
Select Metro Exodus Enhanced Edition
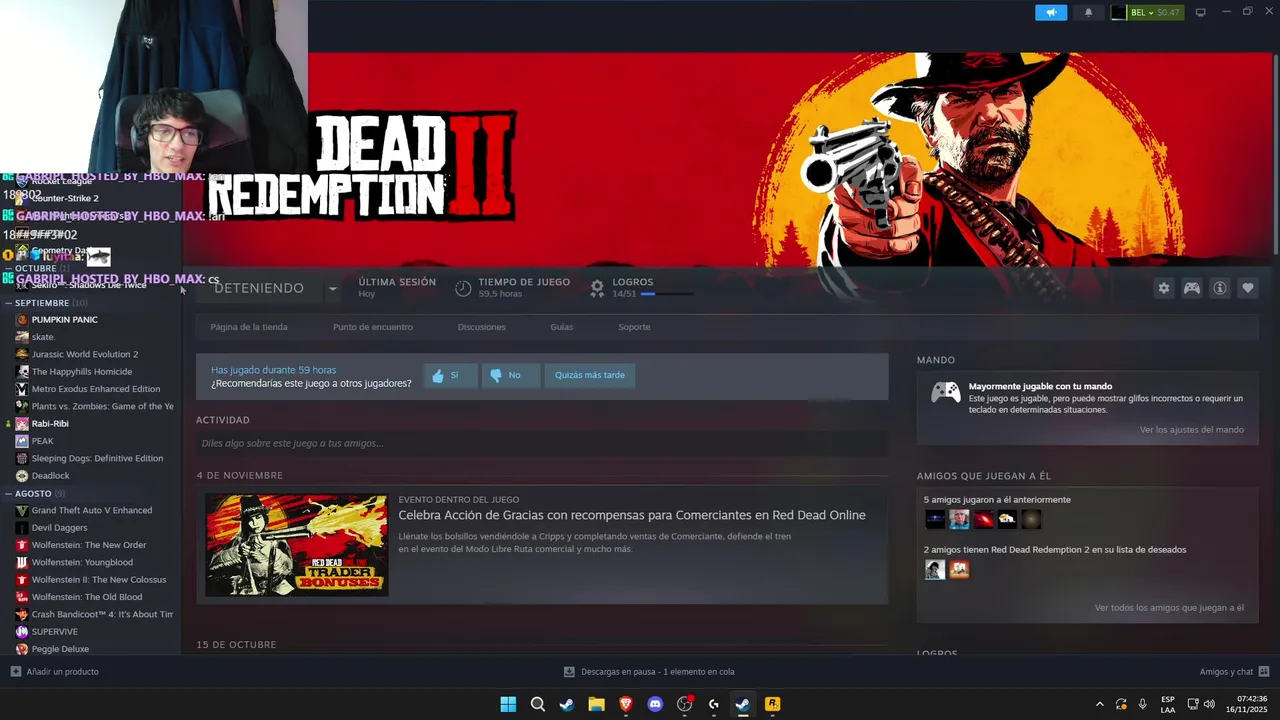(x=96, y=389)
